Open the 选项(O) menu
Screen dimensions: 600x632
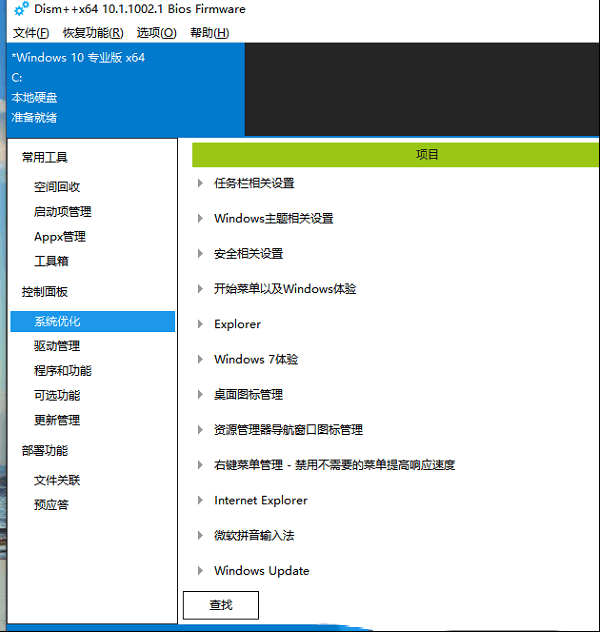click(x=156, y=33)
